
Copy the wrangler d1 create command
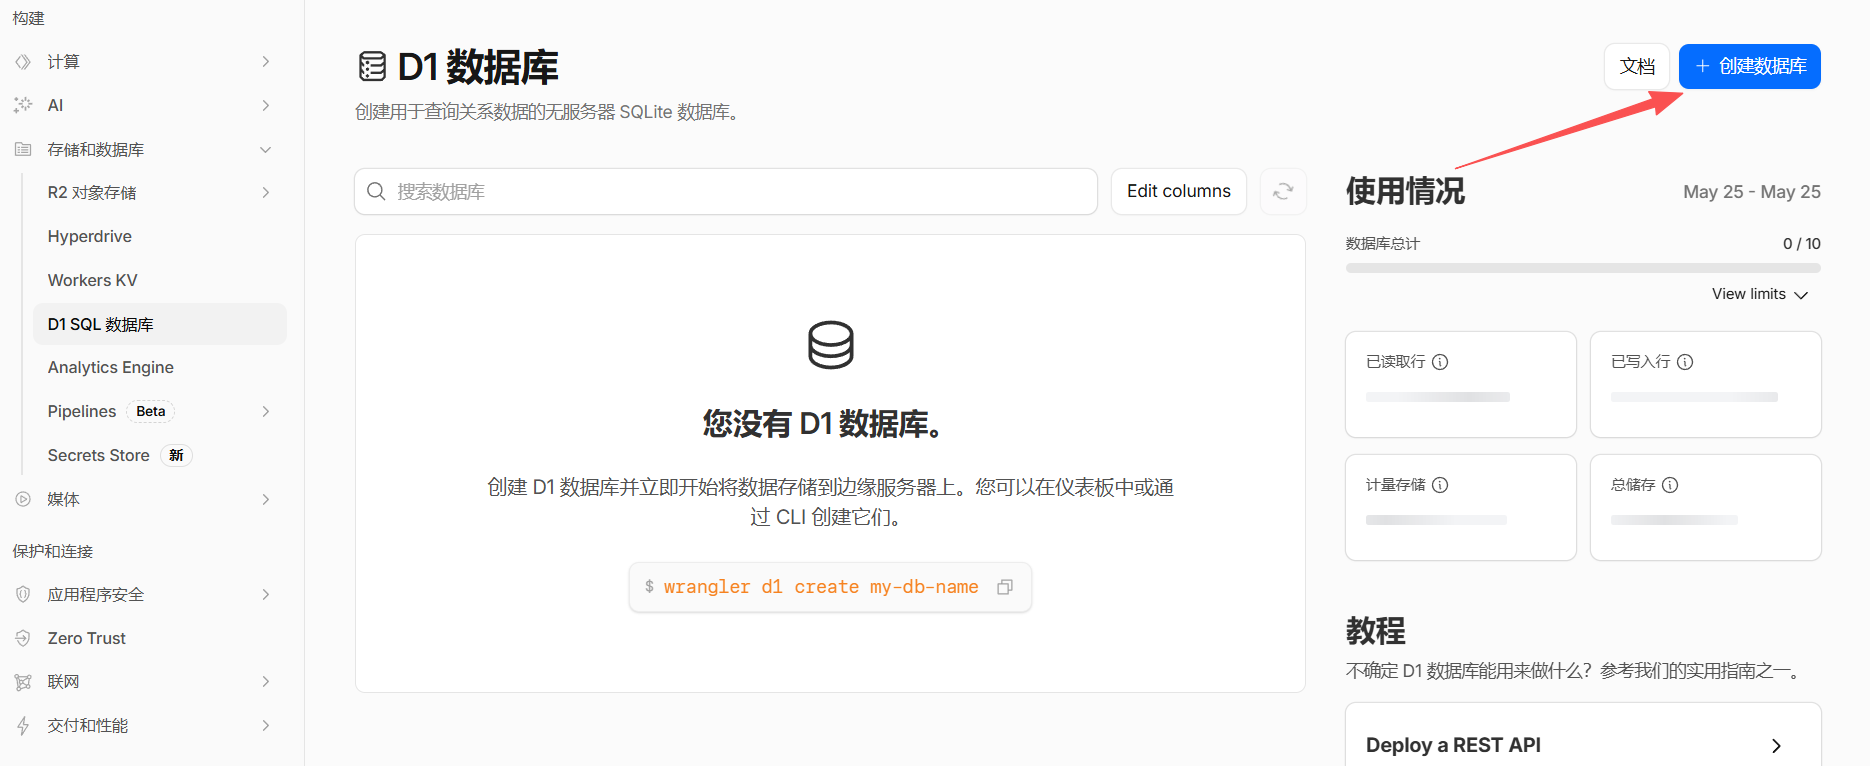[1005, 587]
